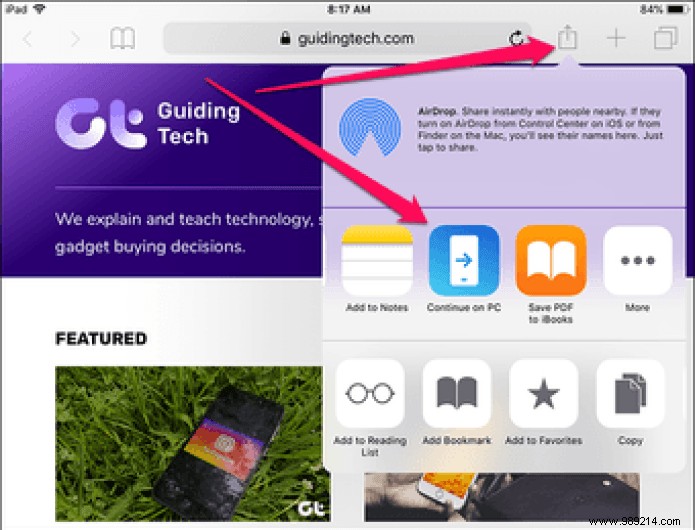Screen dimensions: 695x530
Task: Tap the AirDrop icon
Action: pos(370,128)
